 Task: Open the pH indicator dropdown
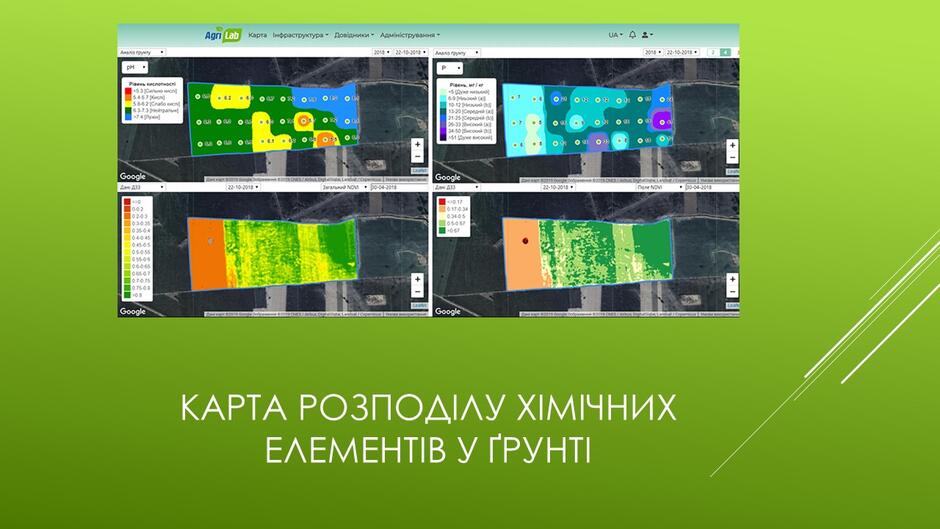(x=135, y=67)
